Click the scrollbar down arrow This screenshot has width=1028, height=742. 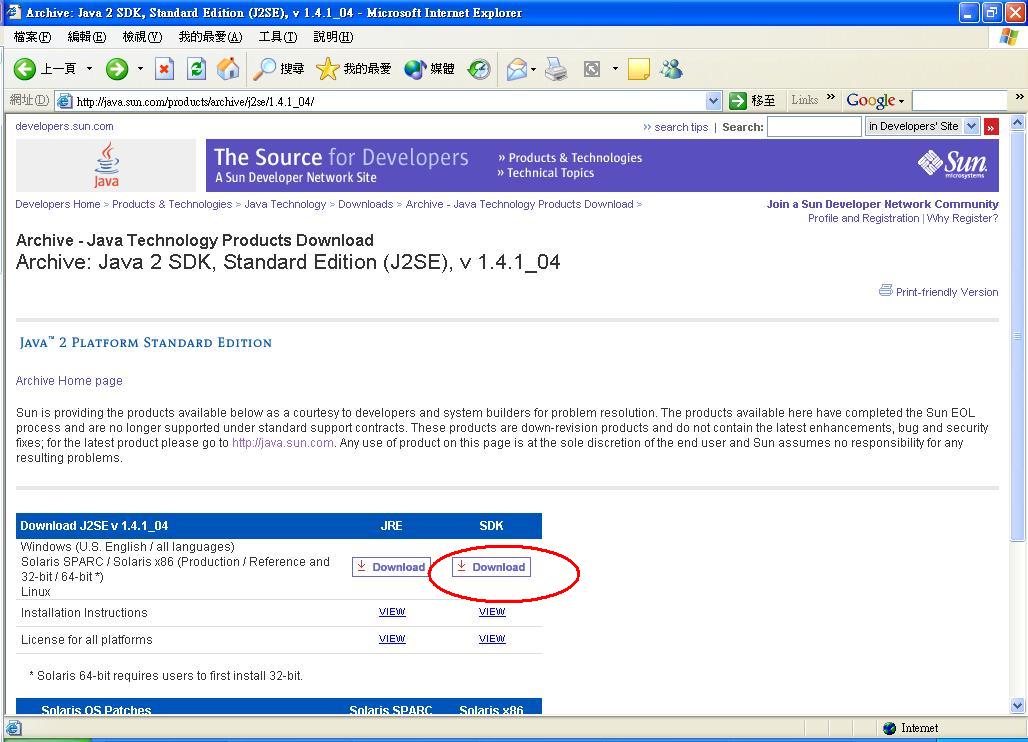tap(1018, 706)
